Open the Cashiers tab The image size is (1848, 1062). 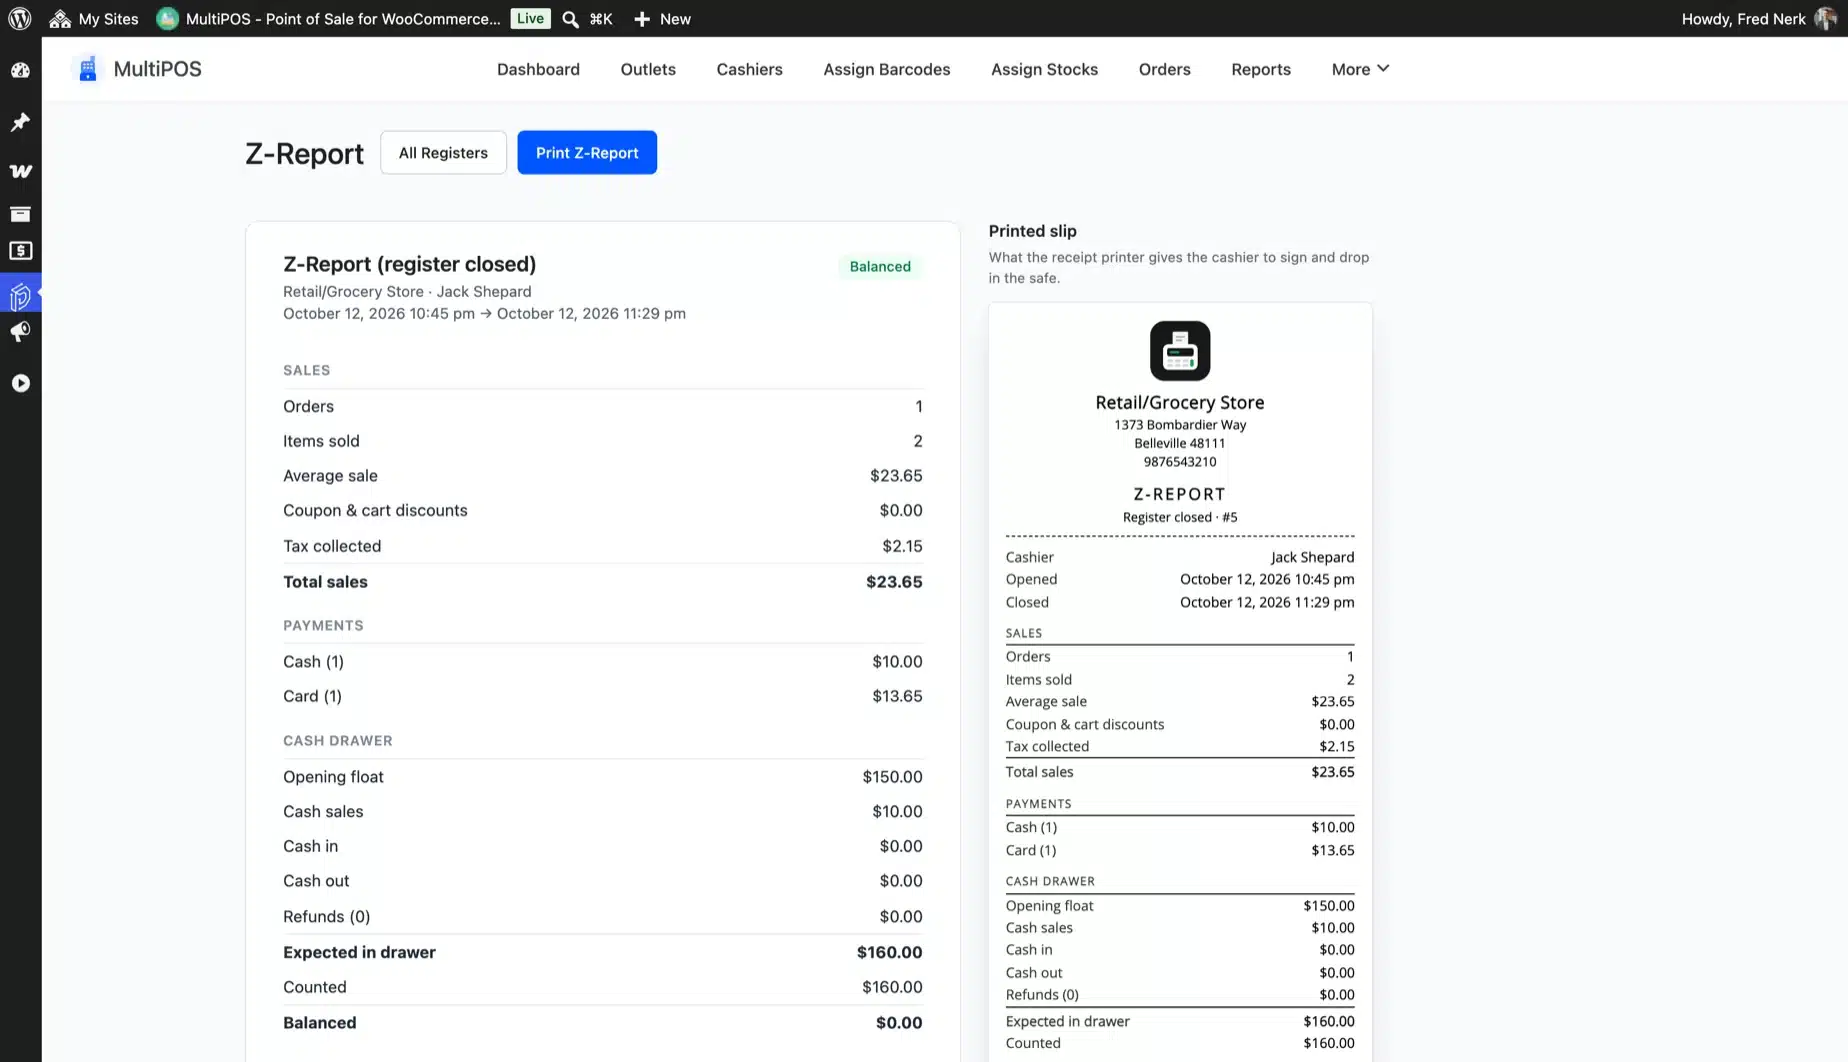[x=749, y=69]
